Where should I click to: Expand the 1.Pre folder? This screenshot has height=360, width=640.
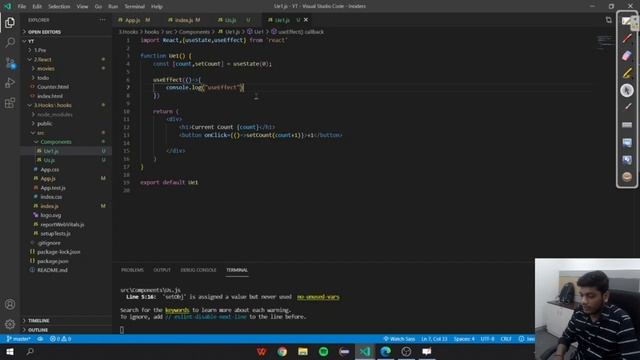click(66, 50)
